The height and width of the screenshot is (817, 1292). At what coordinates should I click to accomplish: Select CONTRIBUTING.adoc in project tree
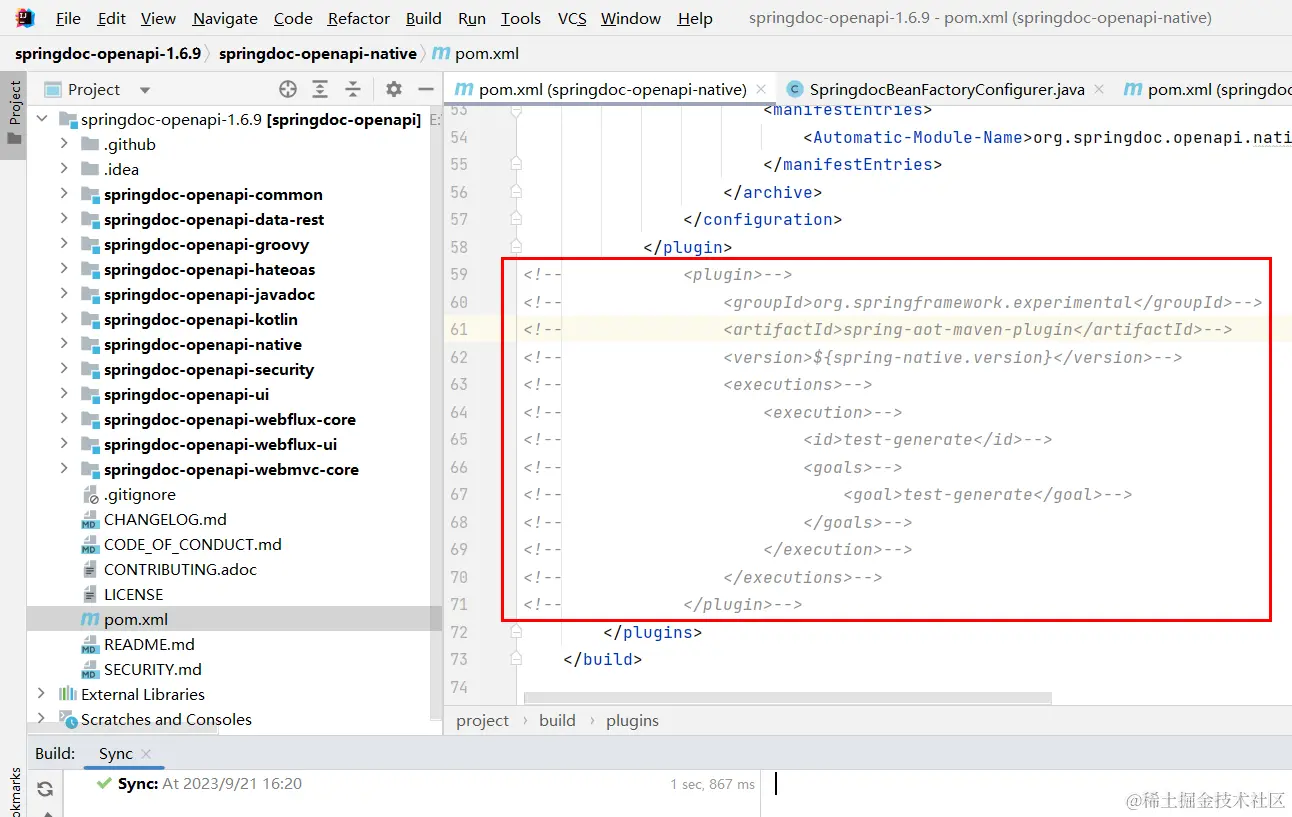180,569
